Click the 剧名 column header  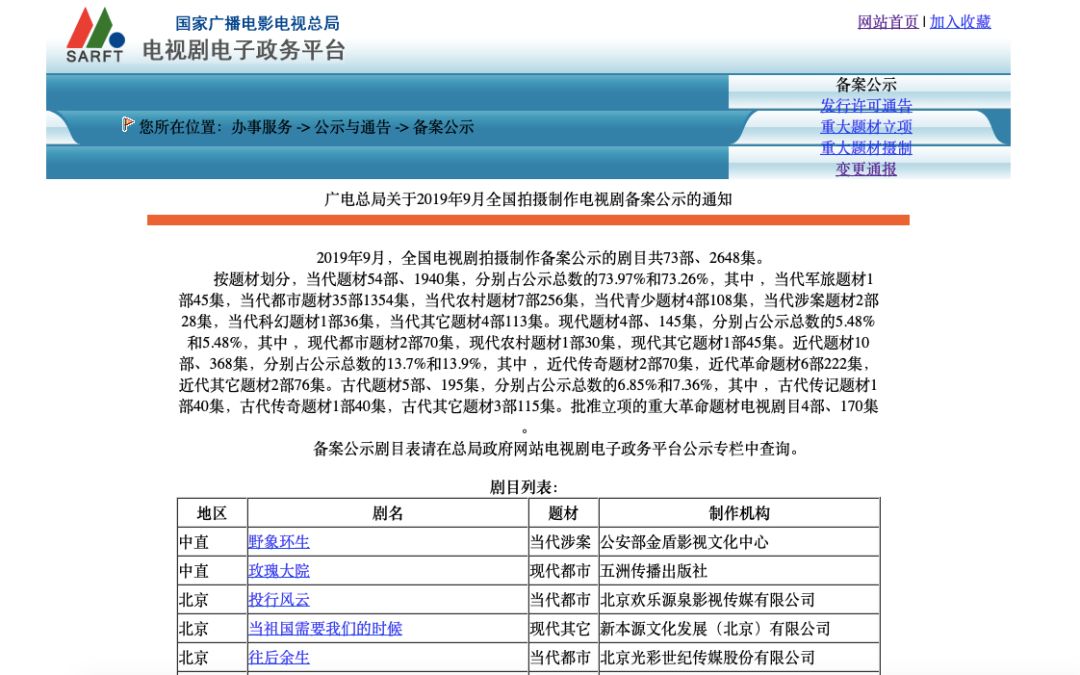[388, 513]
